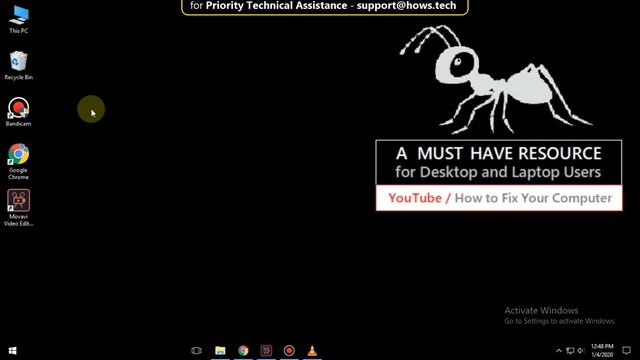Open the Windows Start menu
Screen dimensions: 640x360
[x=13, y=351]
